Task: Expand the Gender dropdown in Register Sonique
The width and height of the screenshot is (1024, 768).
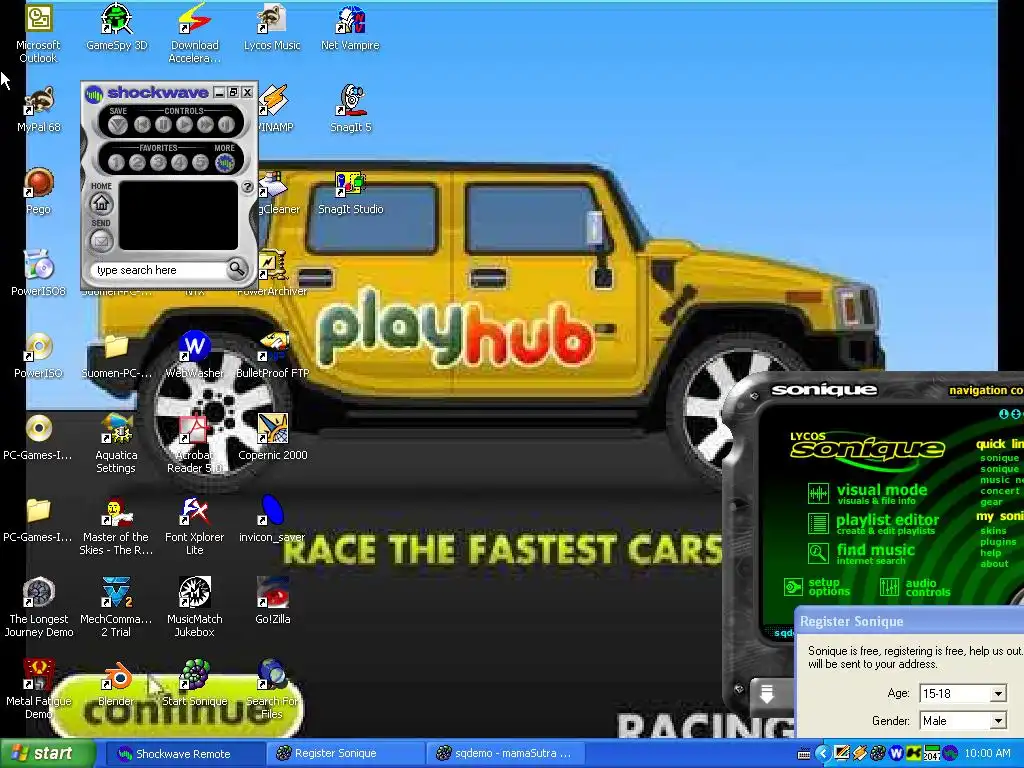Action: tap(998, 721)
